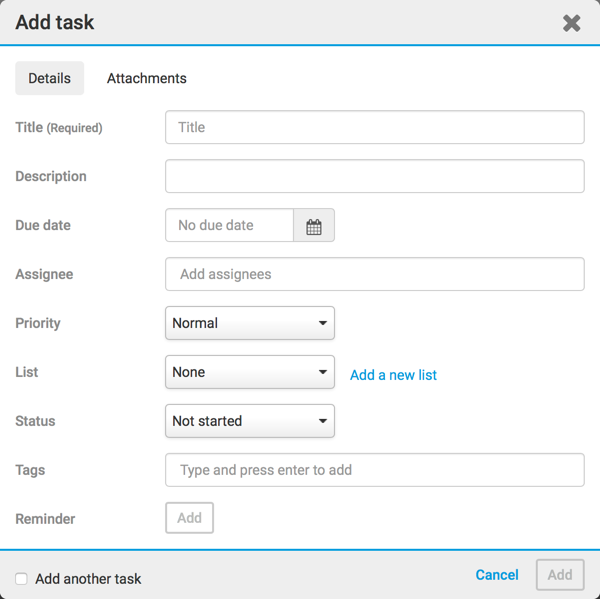This screenshot has height=599, width=600.
Task: Close the Add task dialog
Action: coord(572,23)
